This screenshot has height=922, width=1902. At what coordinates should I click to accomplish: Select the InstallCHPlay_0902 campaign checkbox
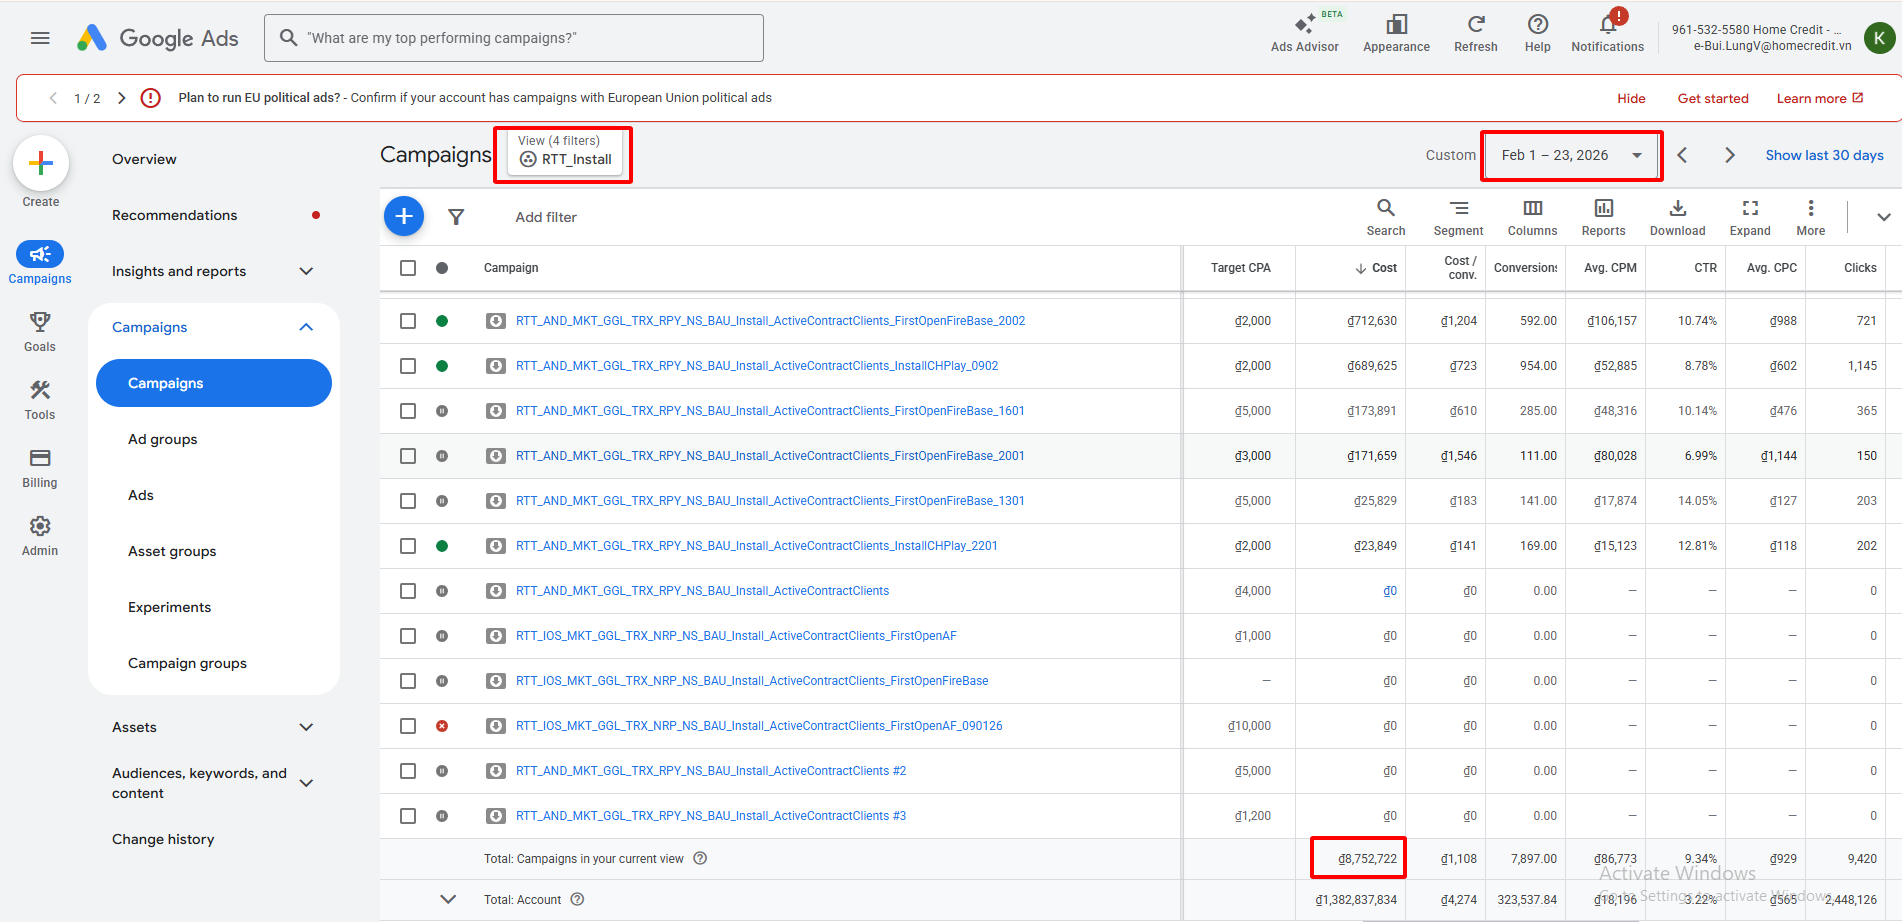pyautogui.click(x=408, y=366)
